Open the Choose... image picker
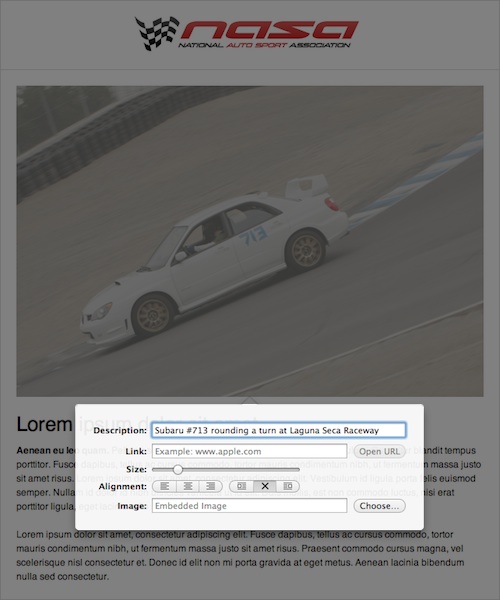This screenshot has width=500, height=600. (x=379, y=506)
